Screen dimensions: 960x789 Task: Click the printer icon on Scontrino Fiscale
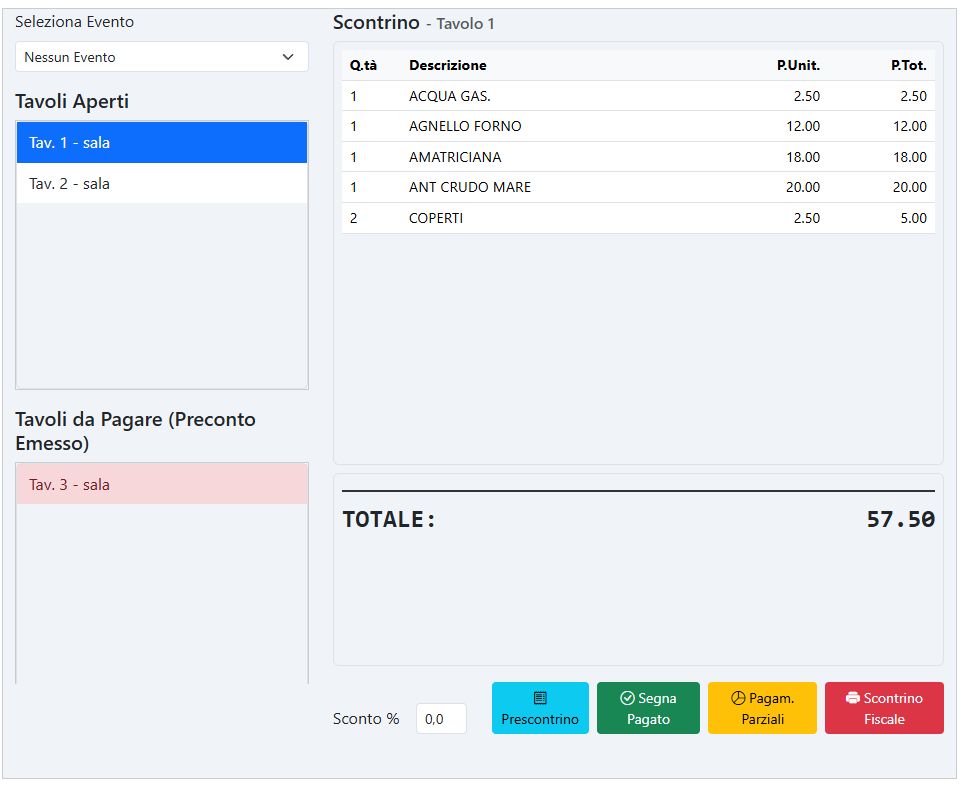[x=852, y=698]
